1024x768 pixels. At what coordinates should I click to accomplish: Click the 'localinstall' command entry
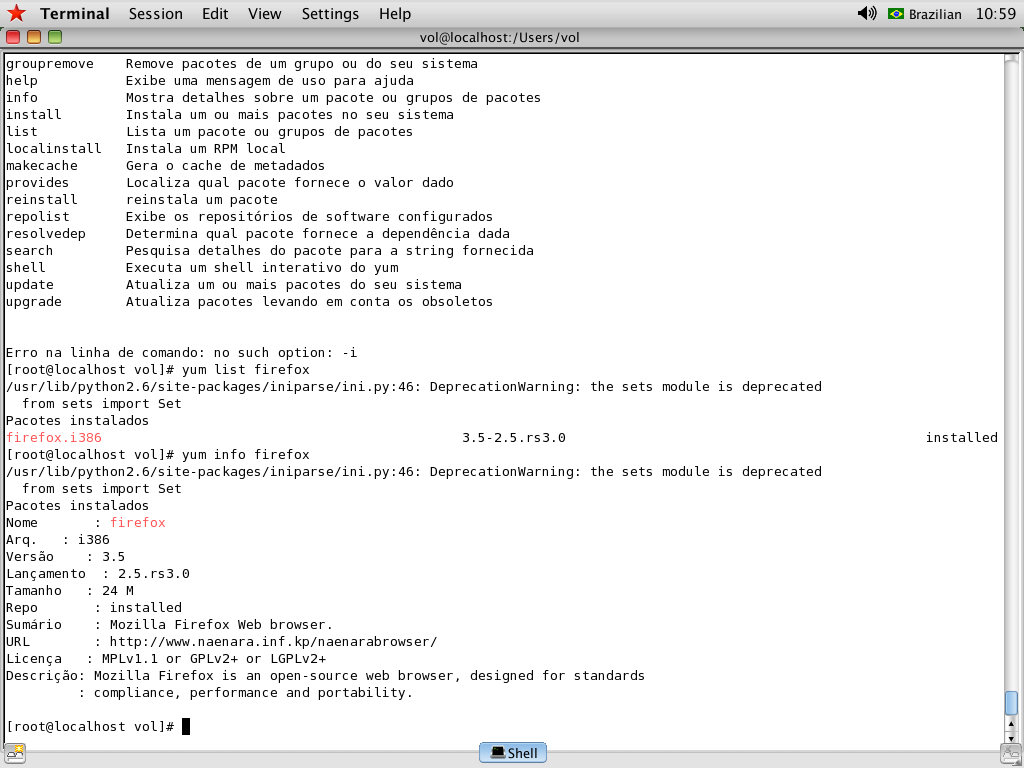54,149
